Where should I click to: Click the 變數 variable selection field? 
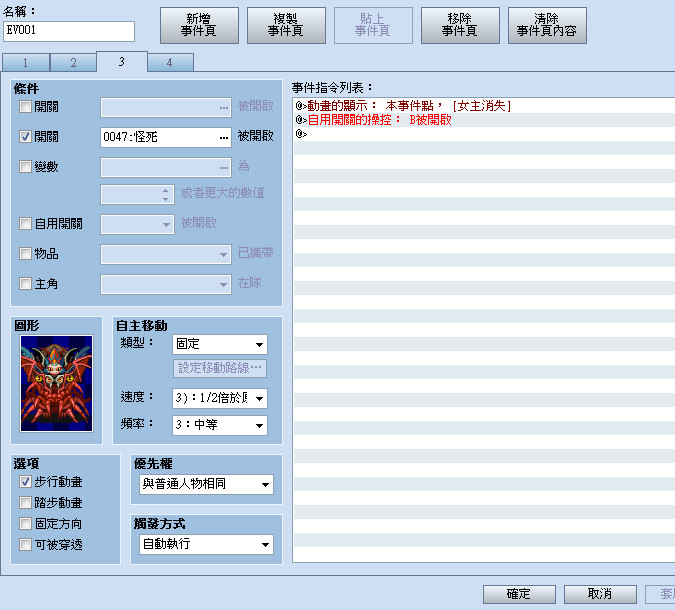coord(166,168)
